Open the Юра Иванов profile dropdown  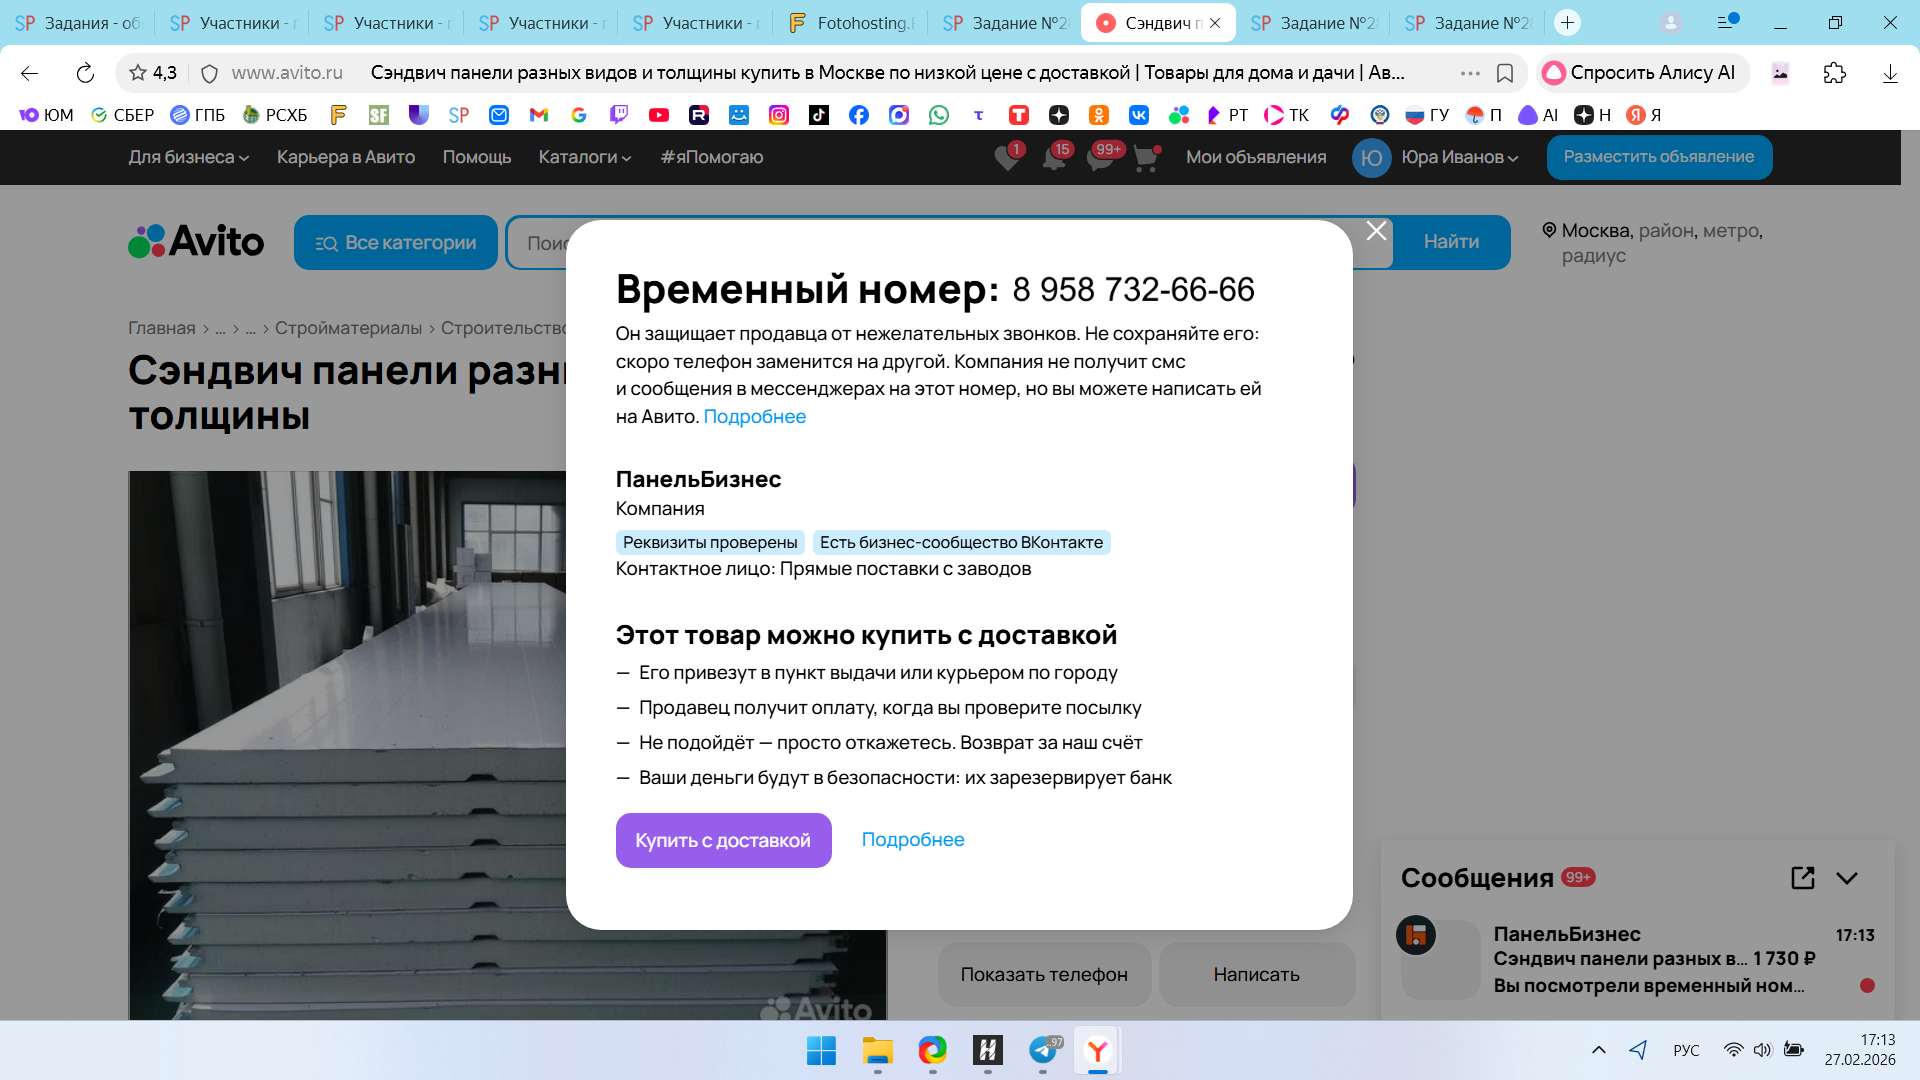[1459, 157]
